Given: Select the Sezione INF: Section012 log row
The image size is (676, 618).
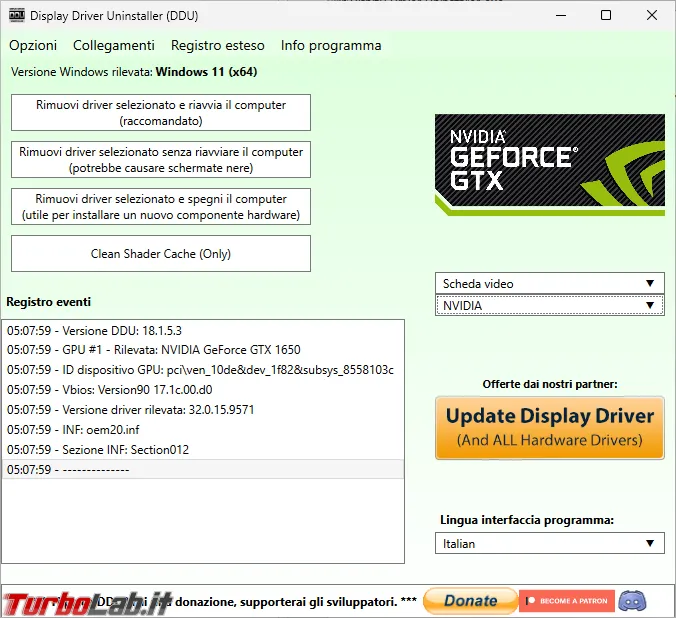Looking at the screenshot, I should point(203,449).
